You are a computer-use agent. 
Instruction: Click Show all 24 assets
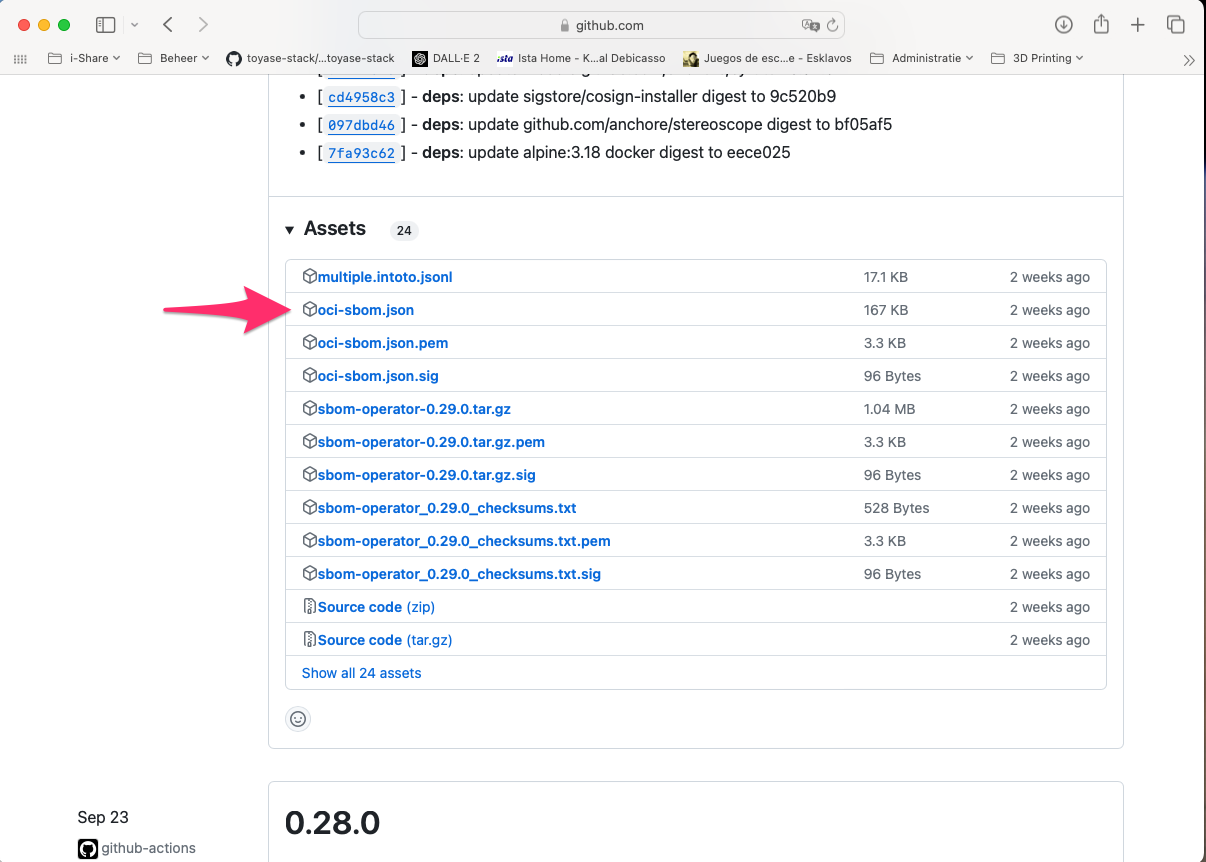[x=361, y=673]
